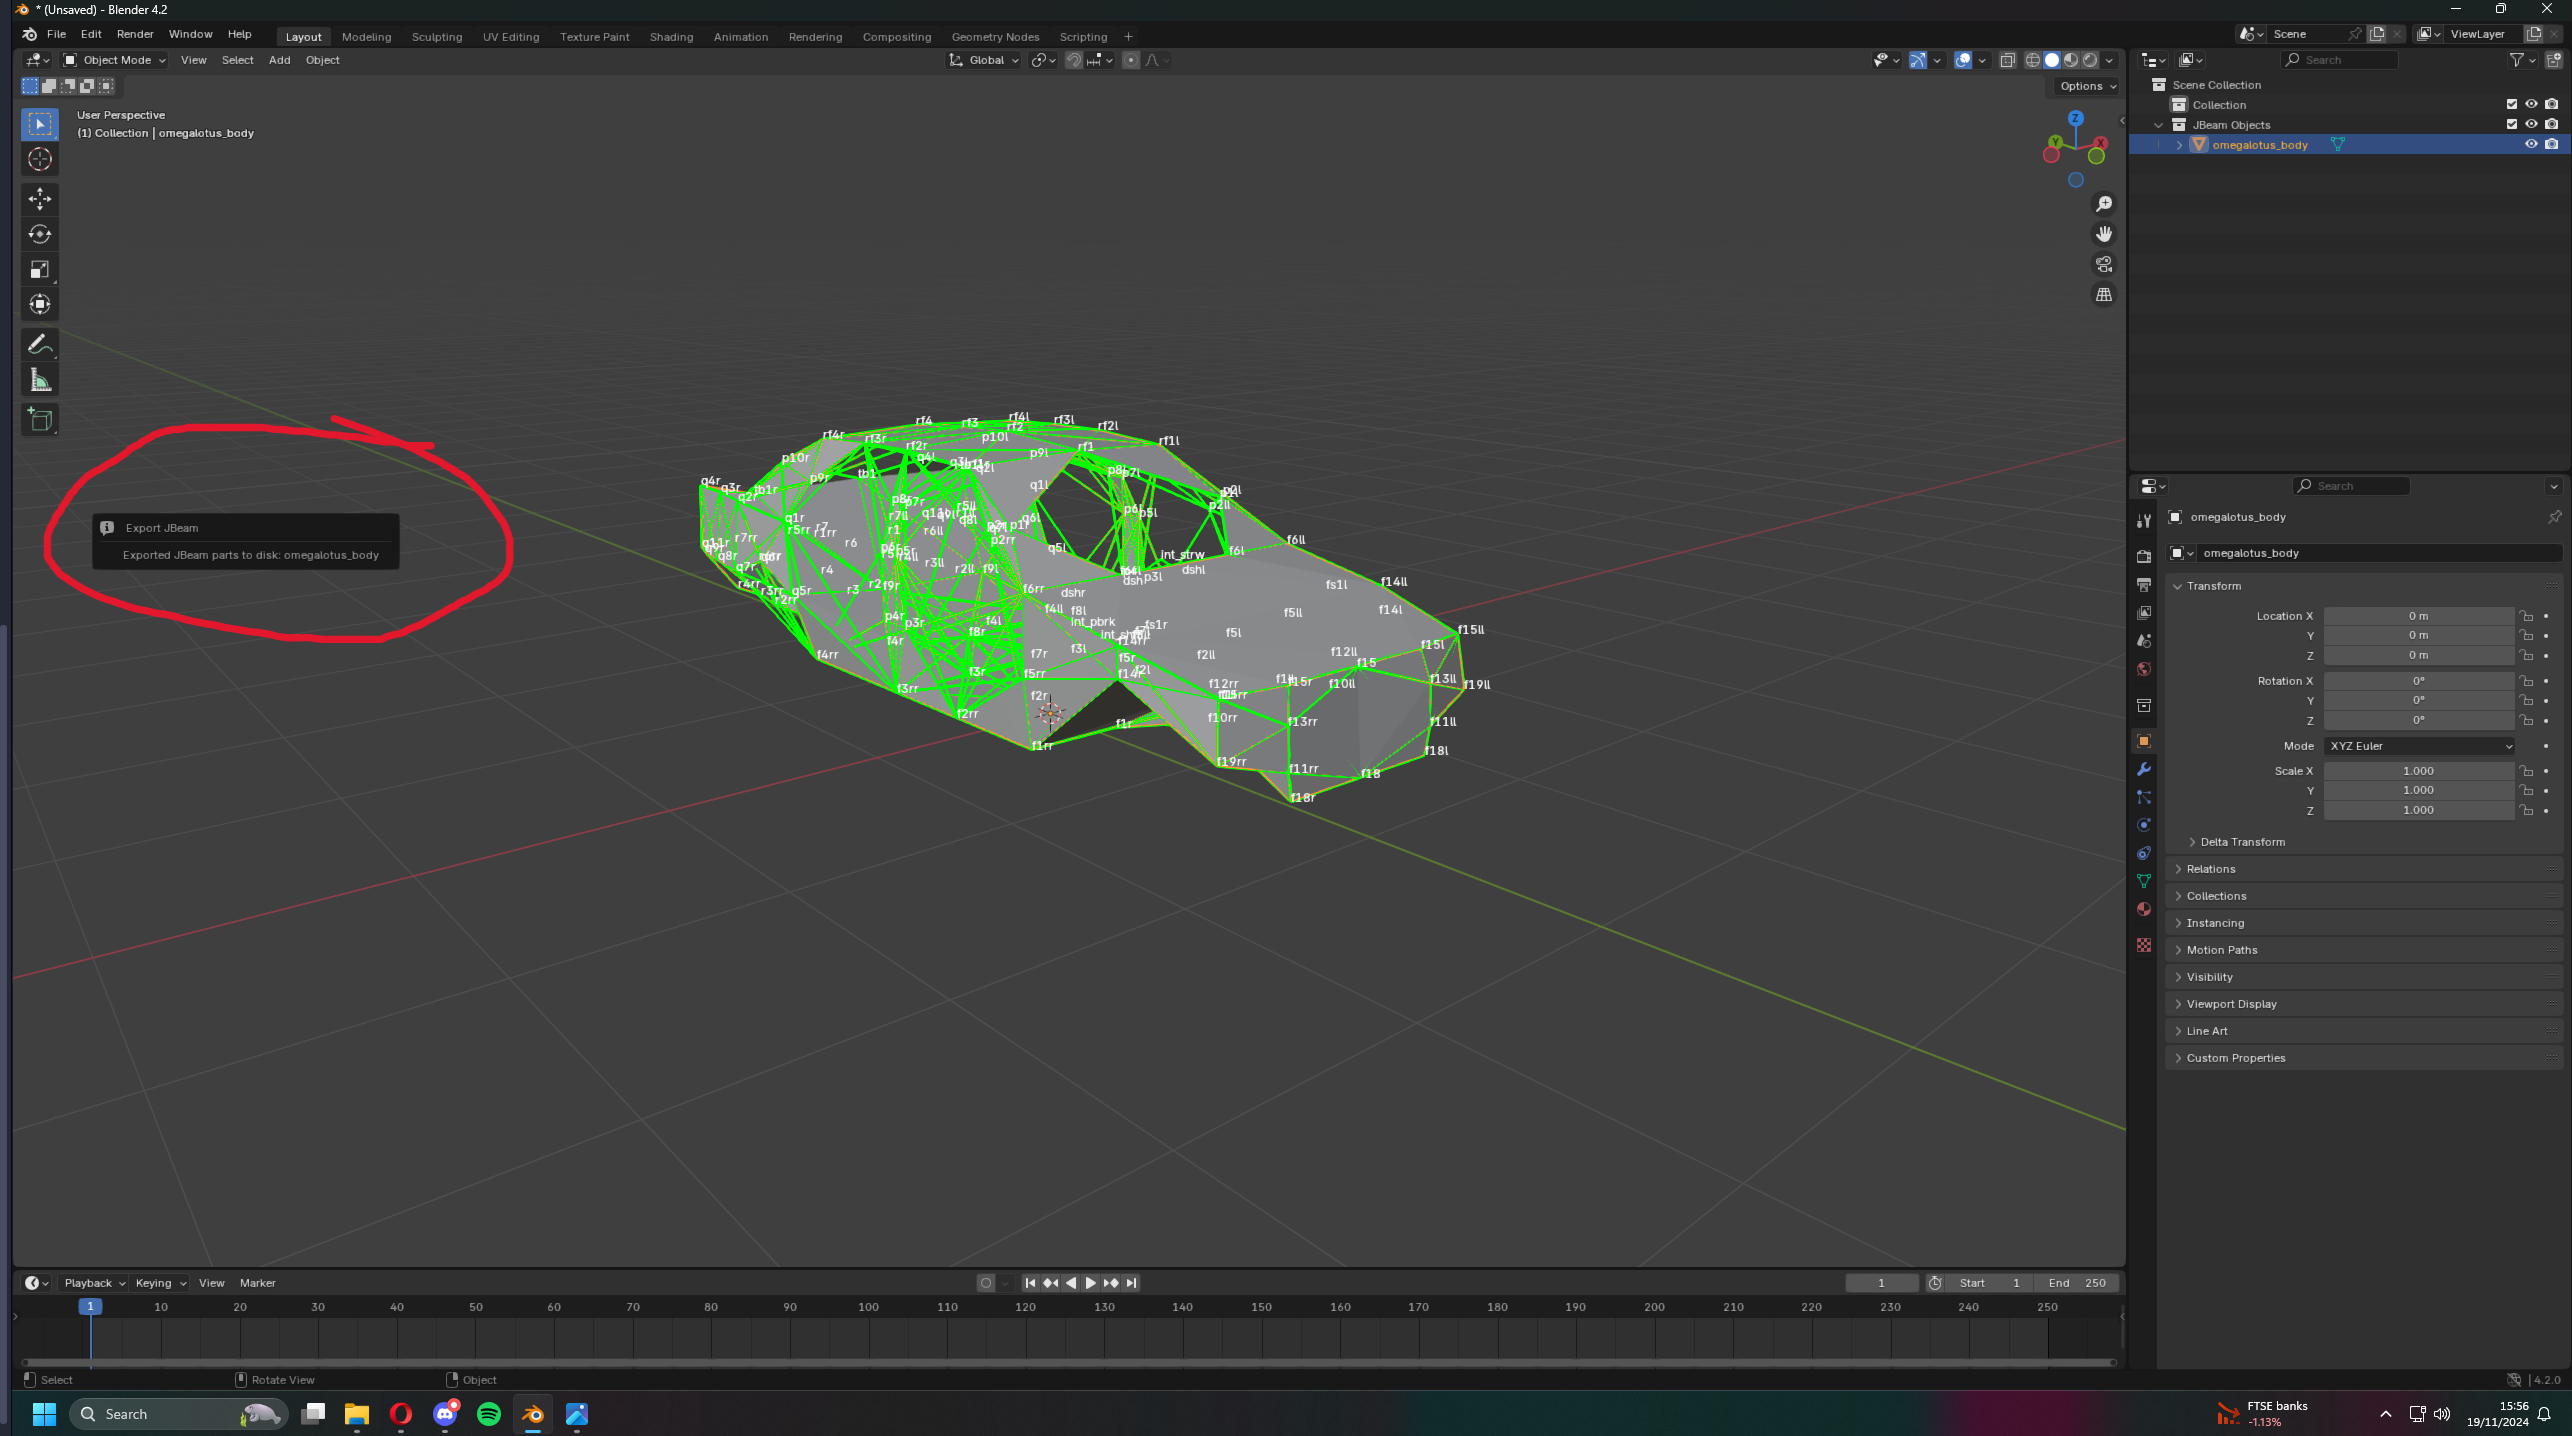Screen dimensions: 2572x1436
Task: Select the Rotate tool
Action: point(40,234)
